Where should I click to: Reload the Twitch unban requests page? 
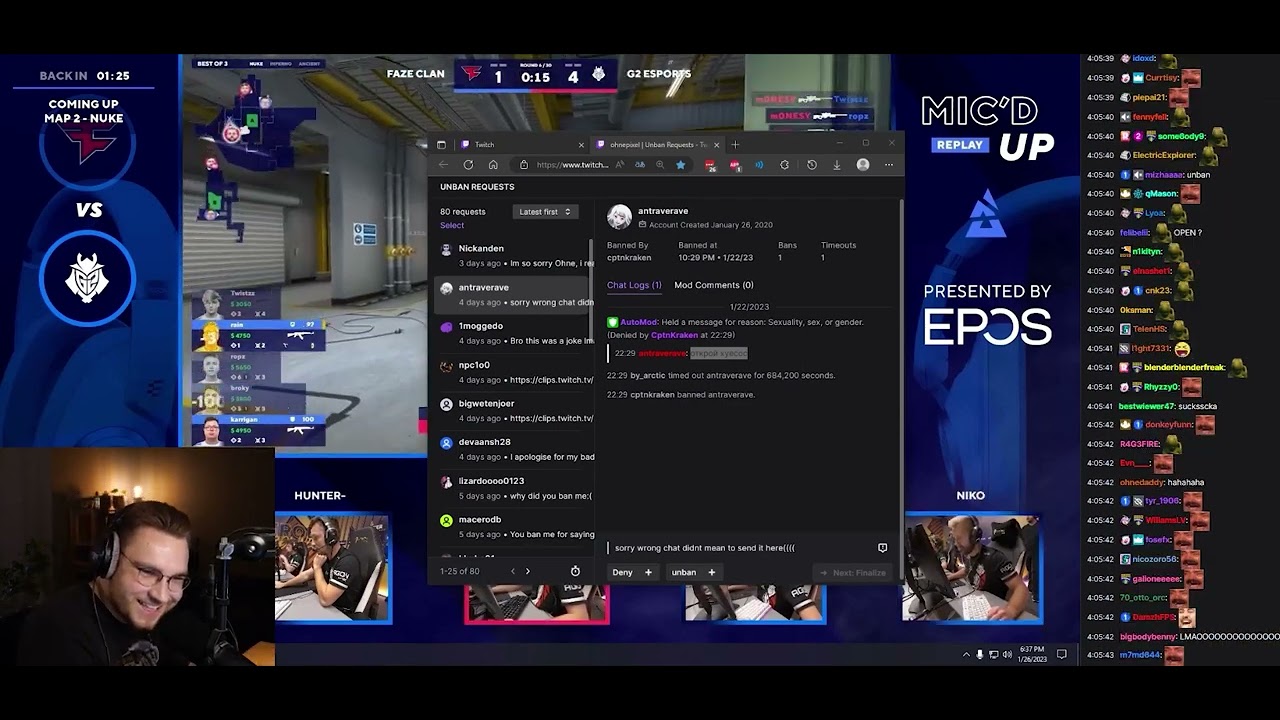468,165
